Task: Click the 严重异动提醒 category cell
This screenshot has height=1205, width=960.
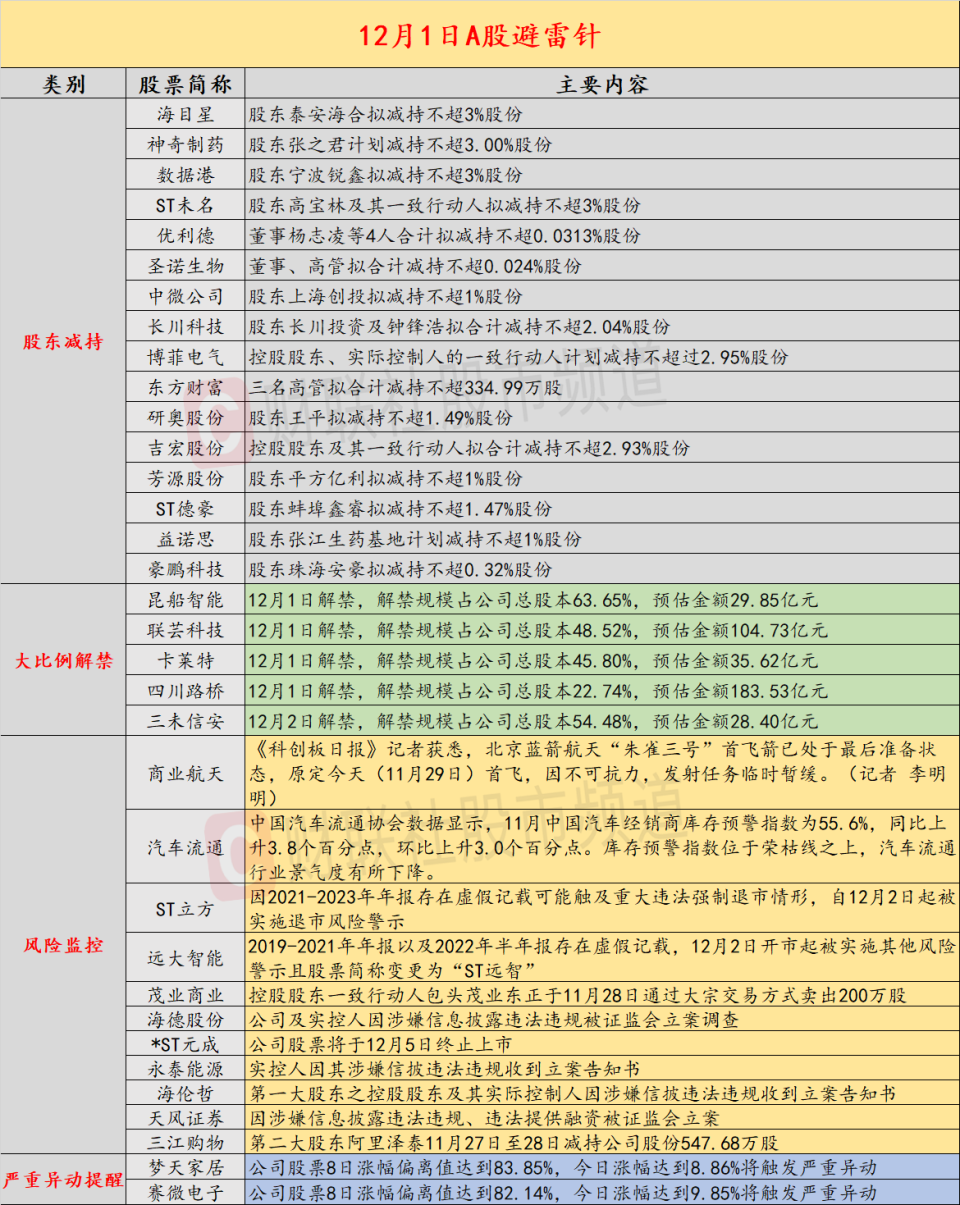Action: [x=63, y=1178]
